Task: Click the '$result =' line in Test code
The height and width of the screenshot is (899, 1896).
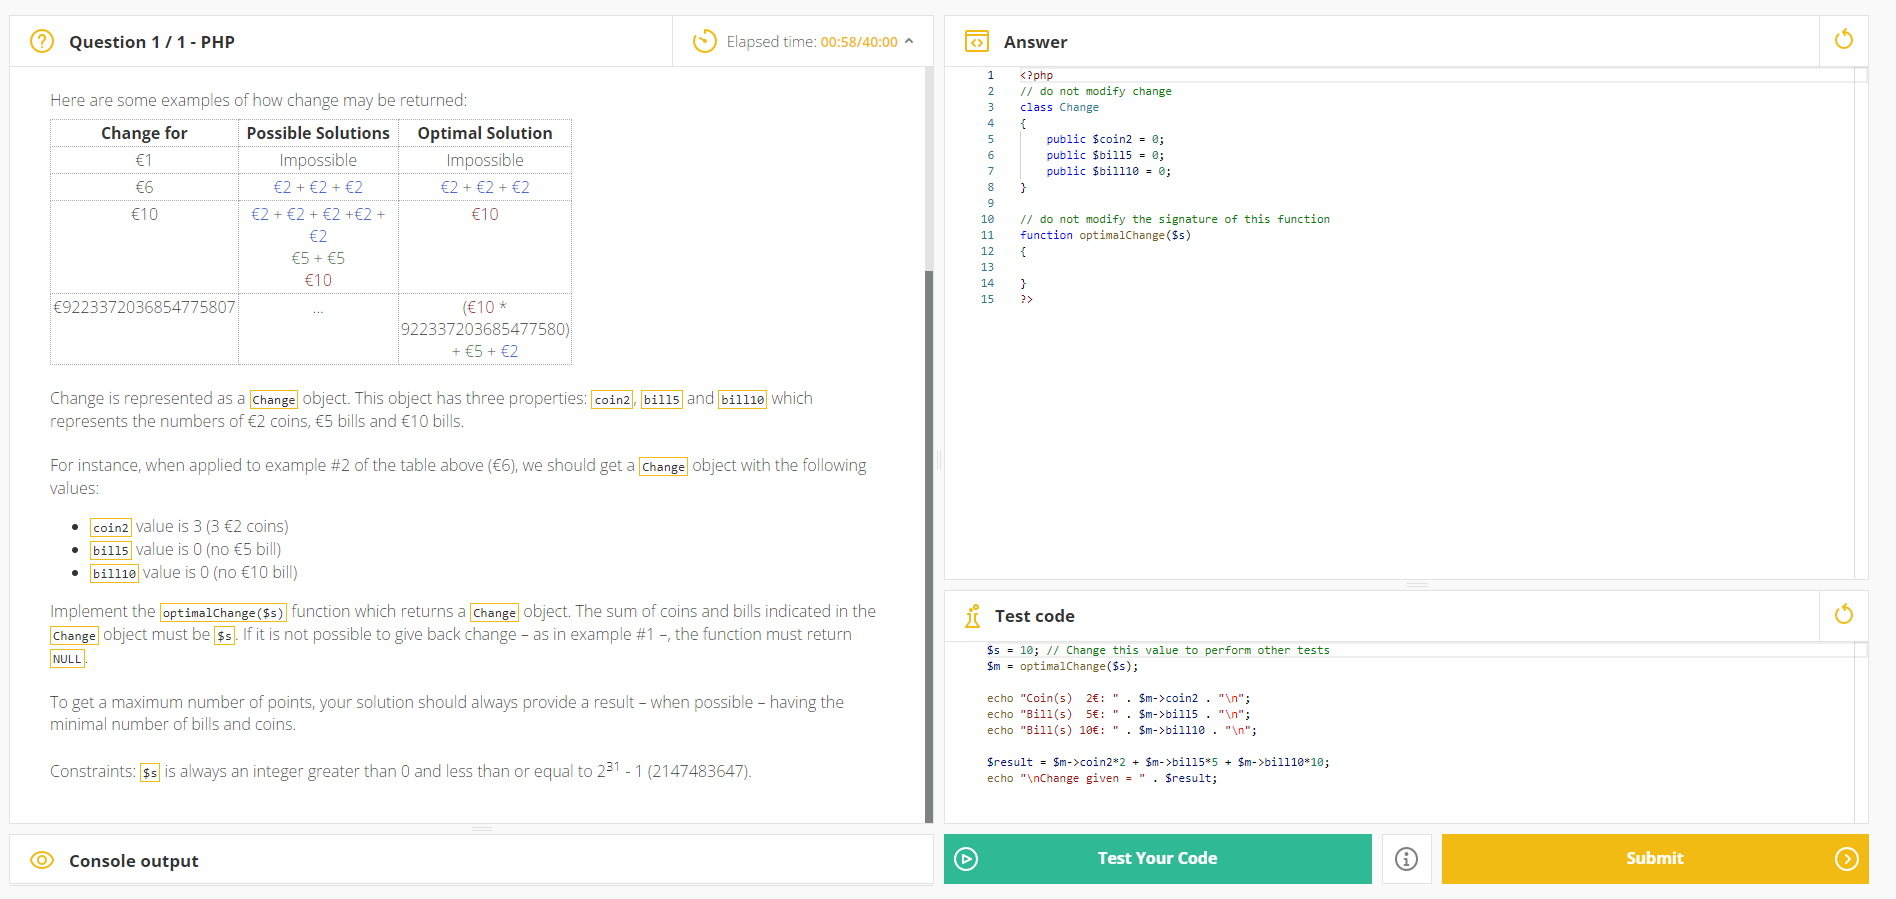Action: [x=1158, y=762]
